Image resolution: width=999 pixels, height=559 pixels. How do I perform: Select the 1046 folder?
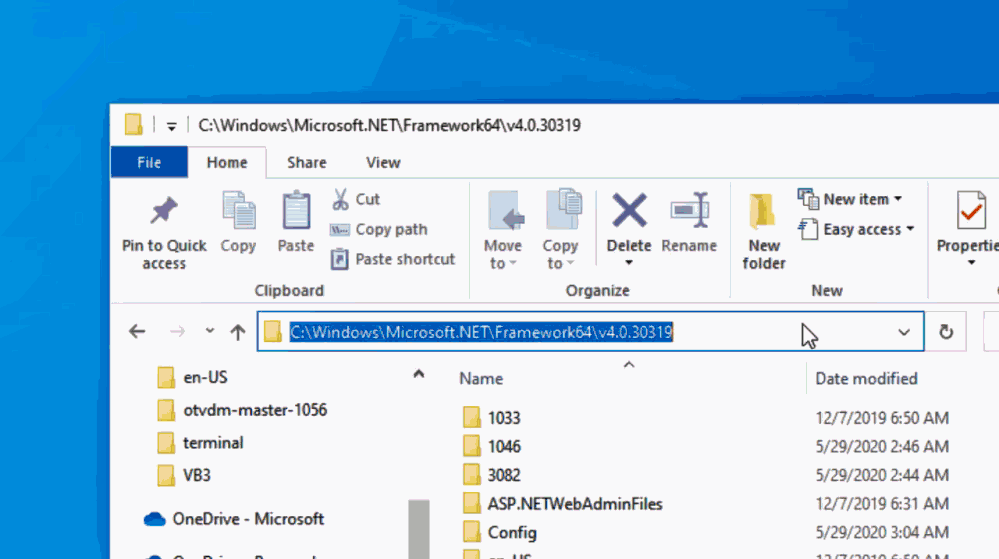click(491, 446)
